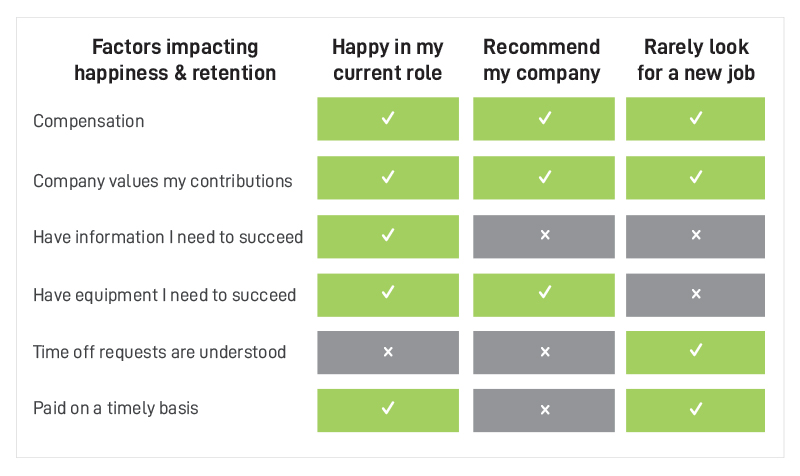Select the Happy in my current role header

[388, 60]
